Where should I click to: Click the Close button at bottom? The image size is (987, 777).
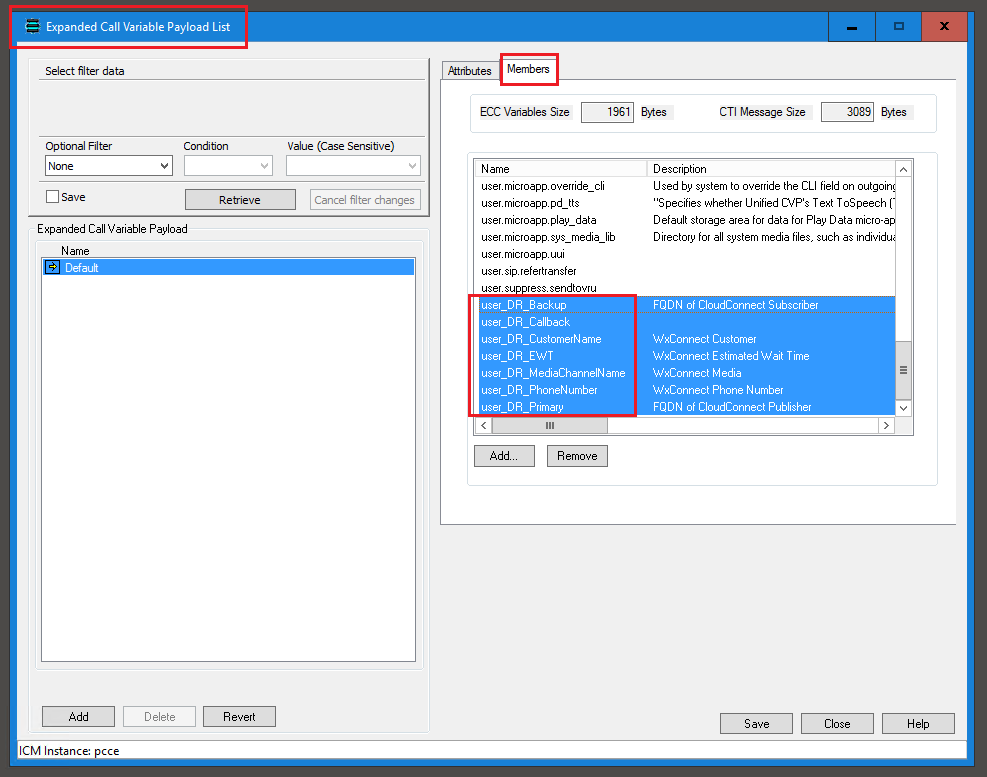[x=837, y=723]
